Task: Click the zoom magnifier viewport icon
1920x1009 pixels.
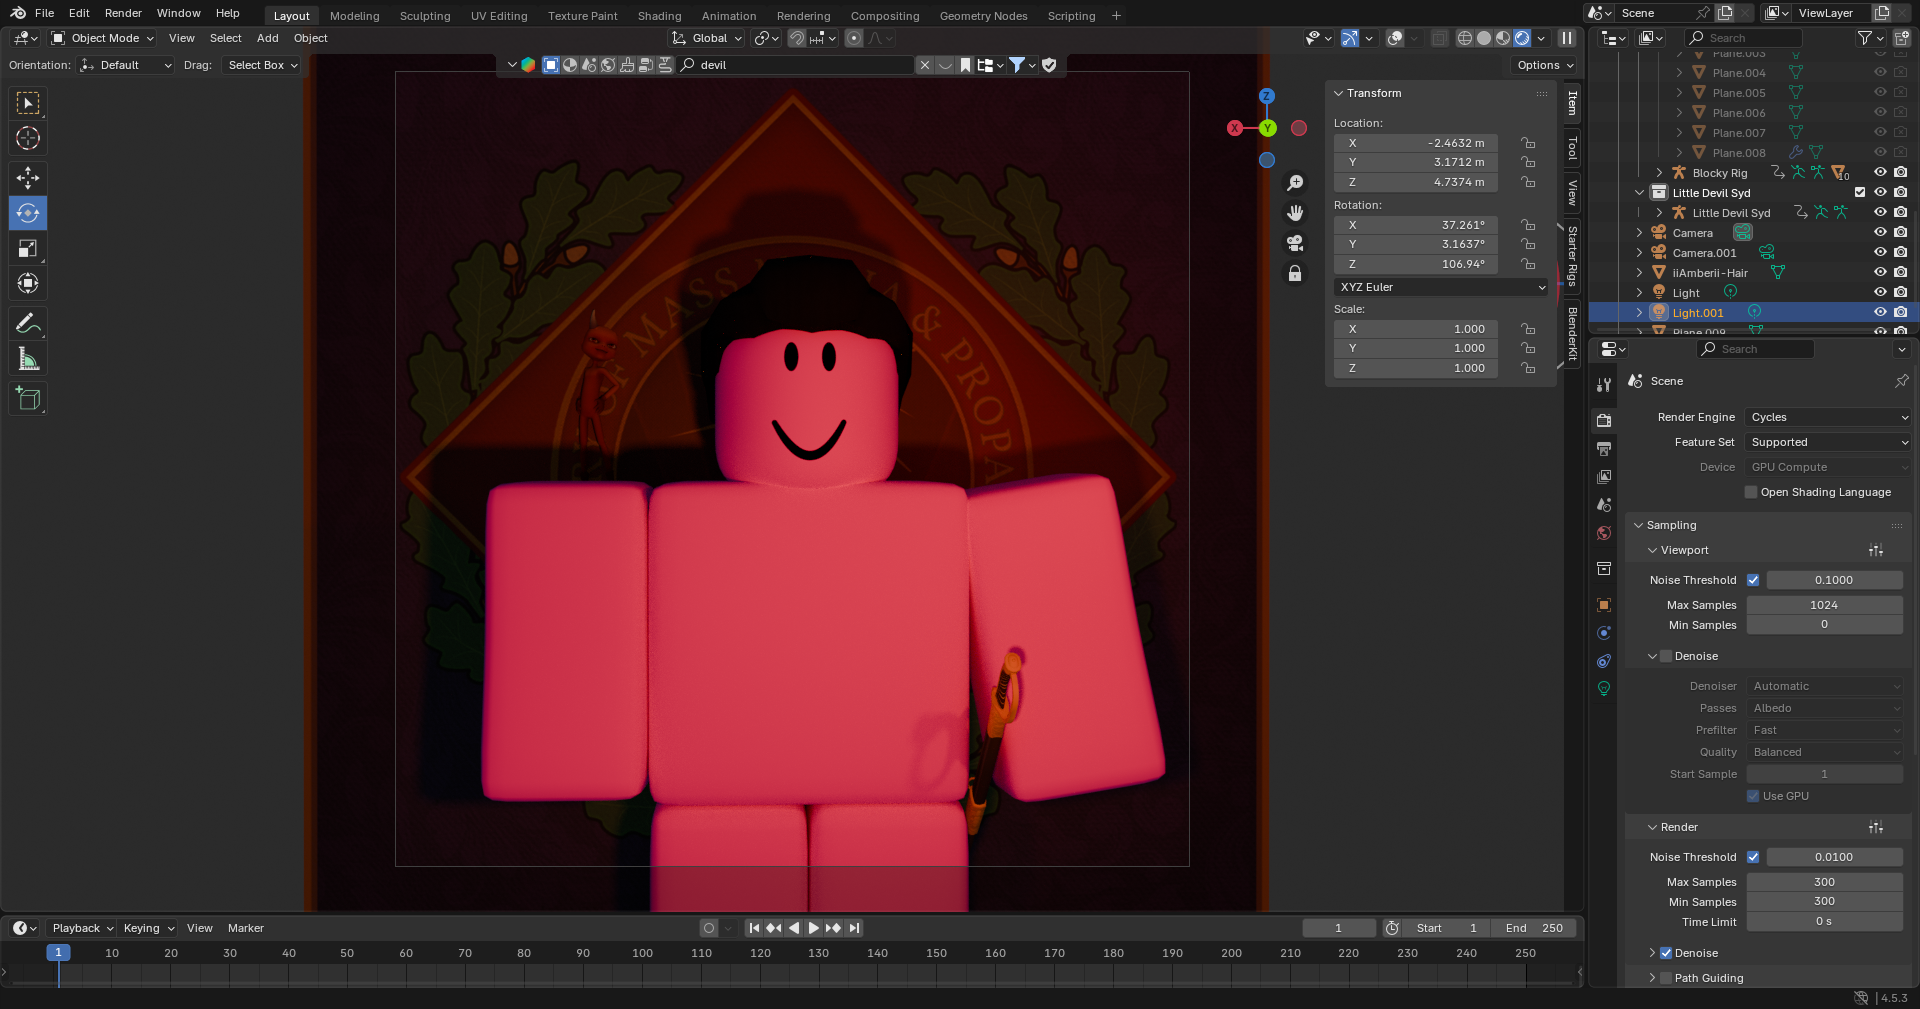Action: [1295, 182]
